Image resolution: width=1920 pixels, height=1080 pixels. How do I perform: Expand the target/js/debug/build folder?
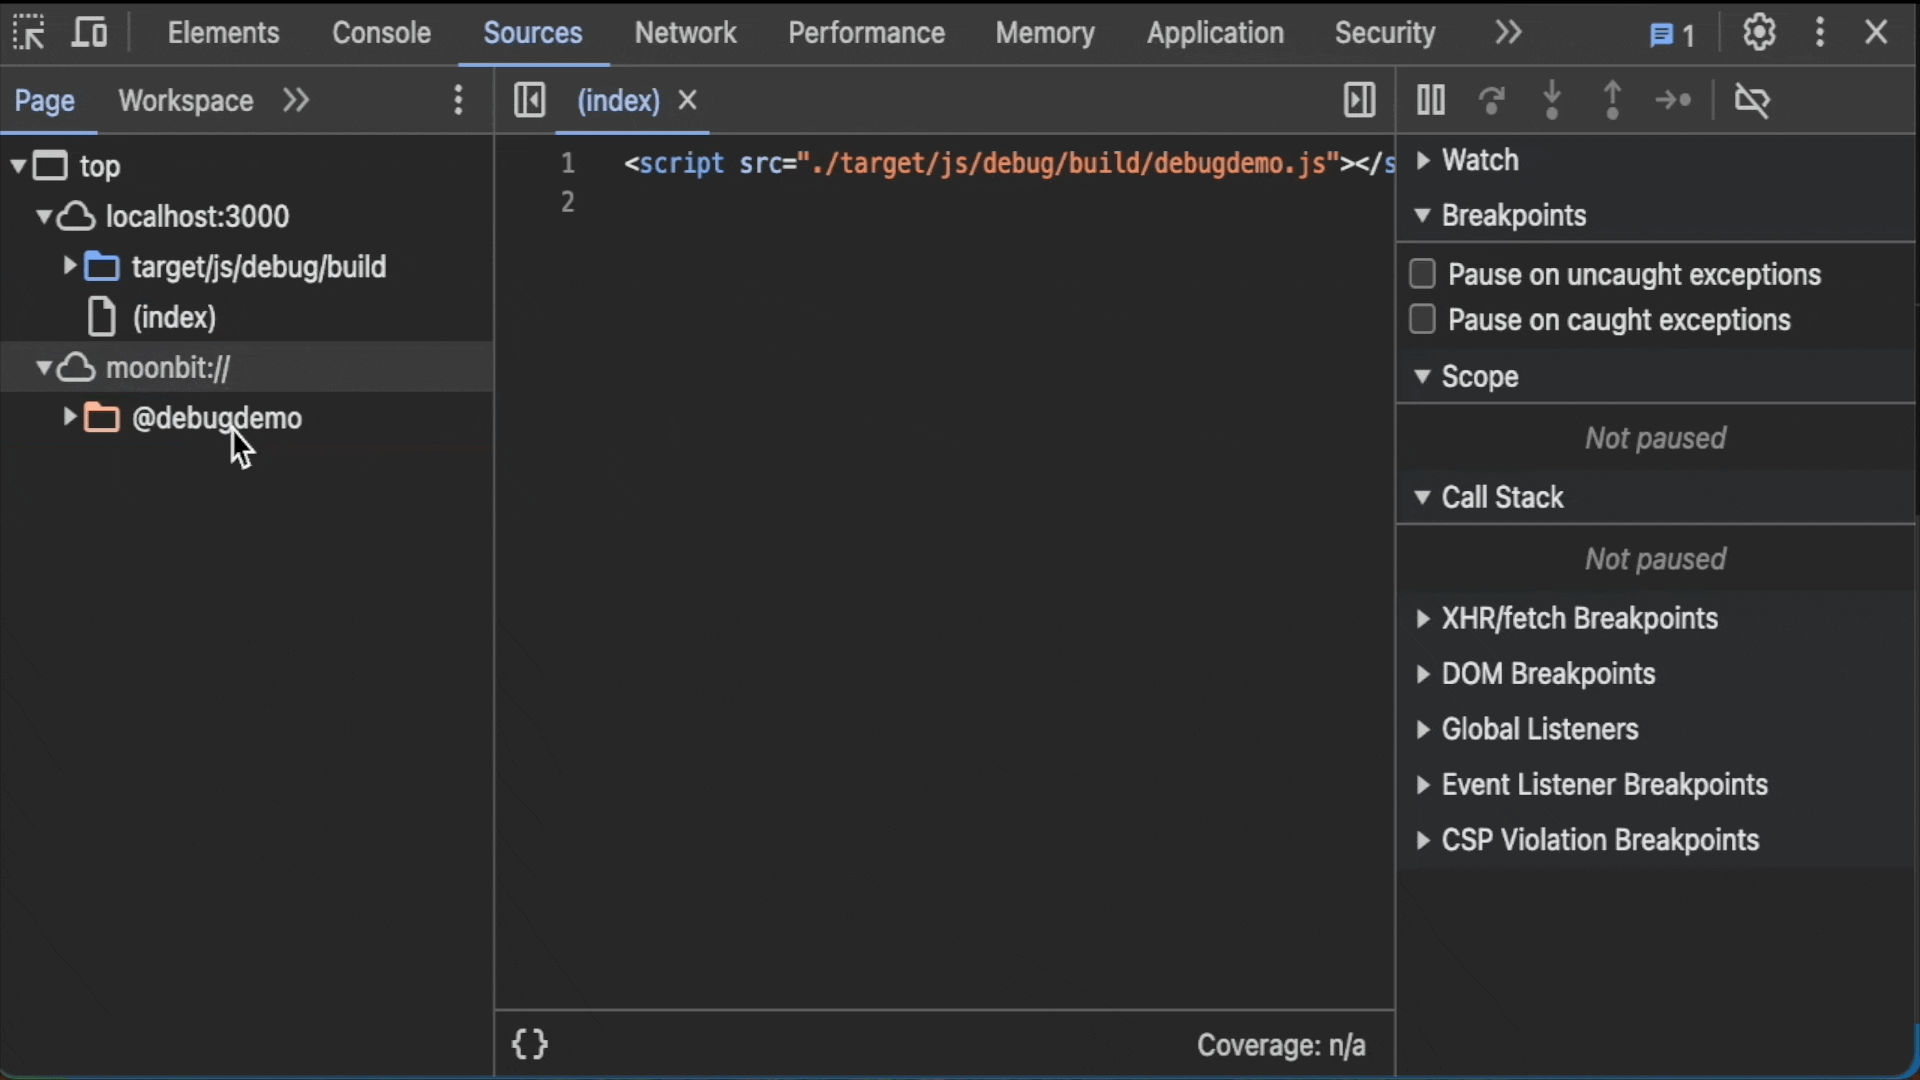click(x=71, y=266)
